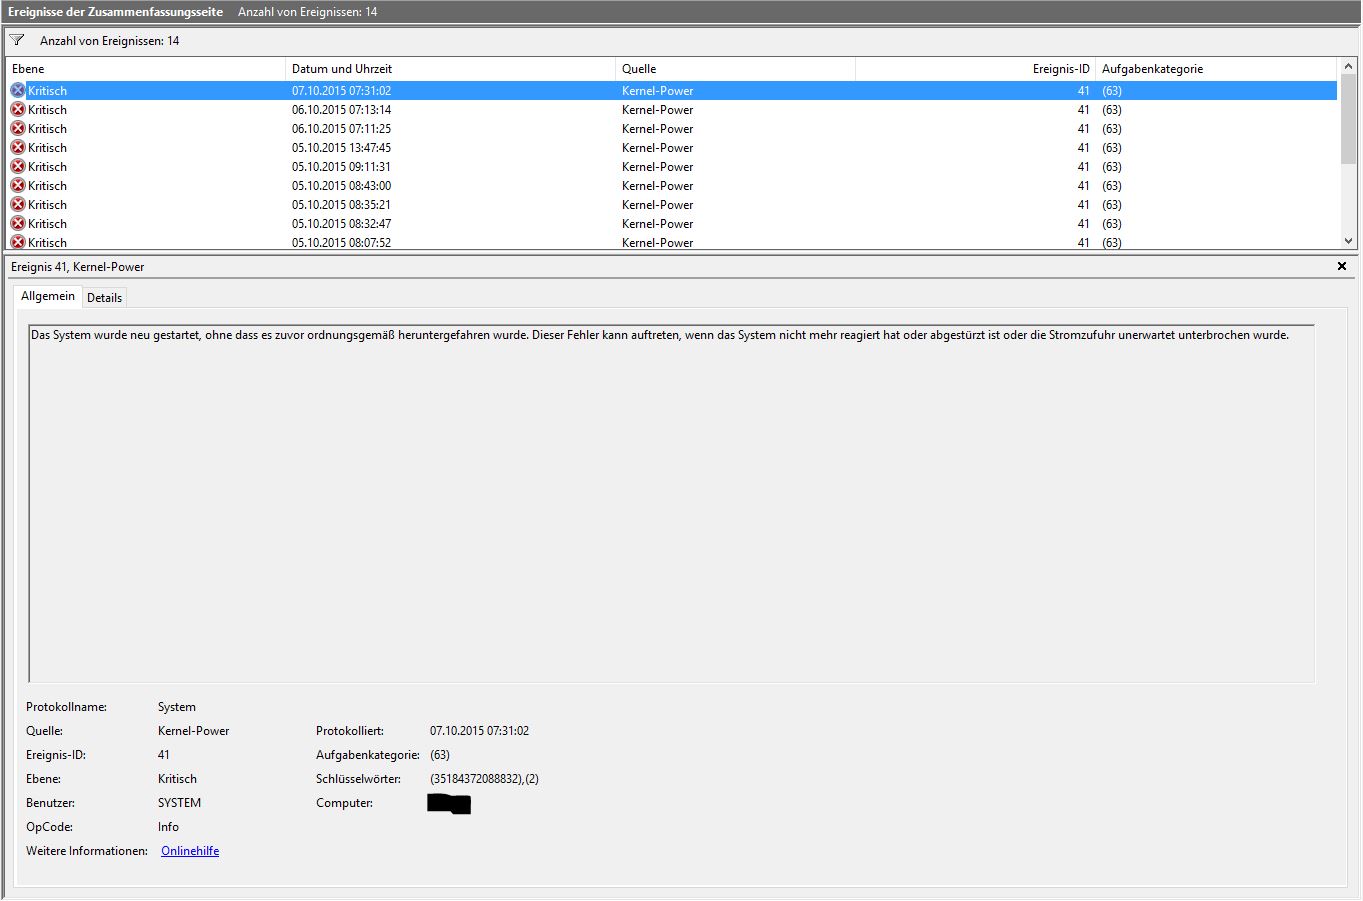Screen dimensions: 1363x901
Task: Click critical icon of 05.10.2015 08:35:21 event
Action: click(x=18, y=204)
